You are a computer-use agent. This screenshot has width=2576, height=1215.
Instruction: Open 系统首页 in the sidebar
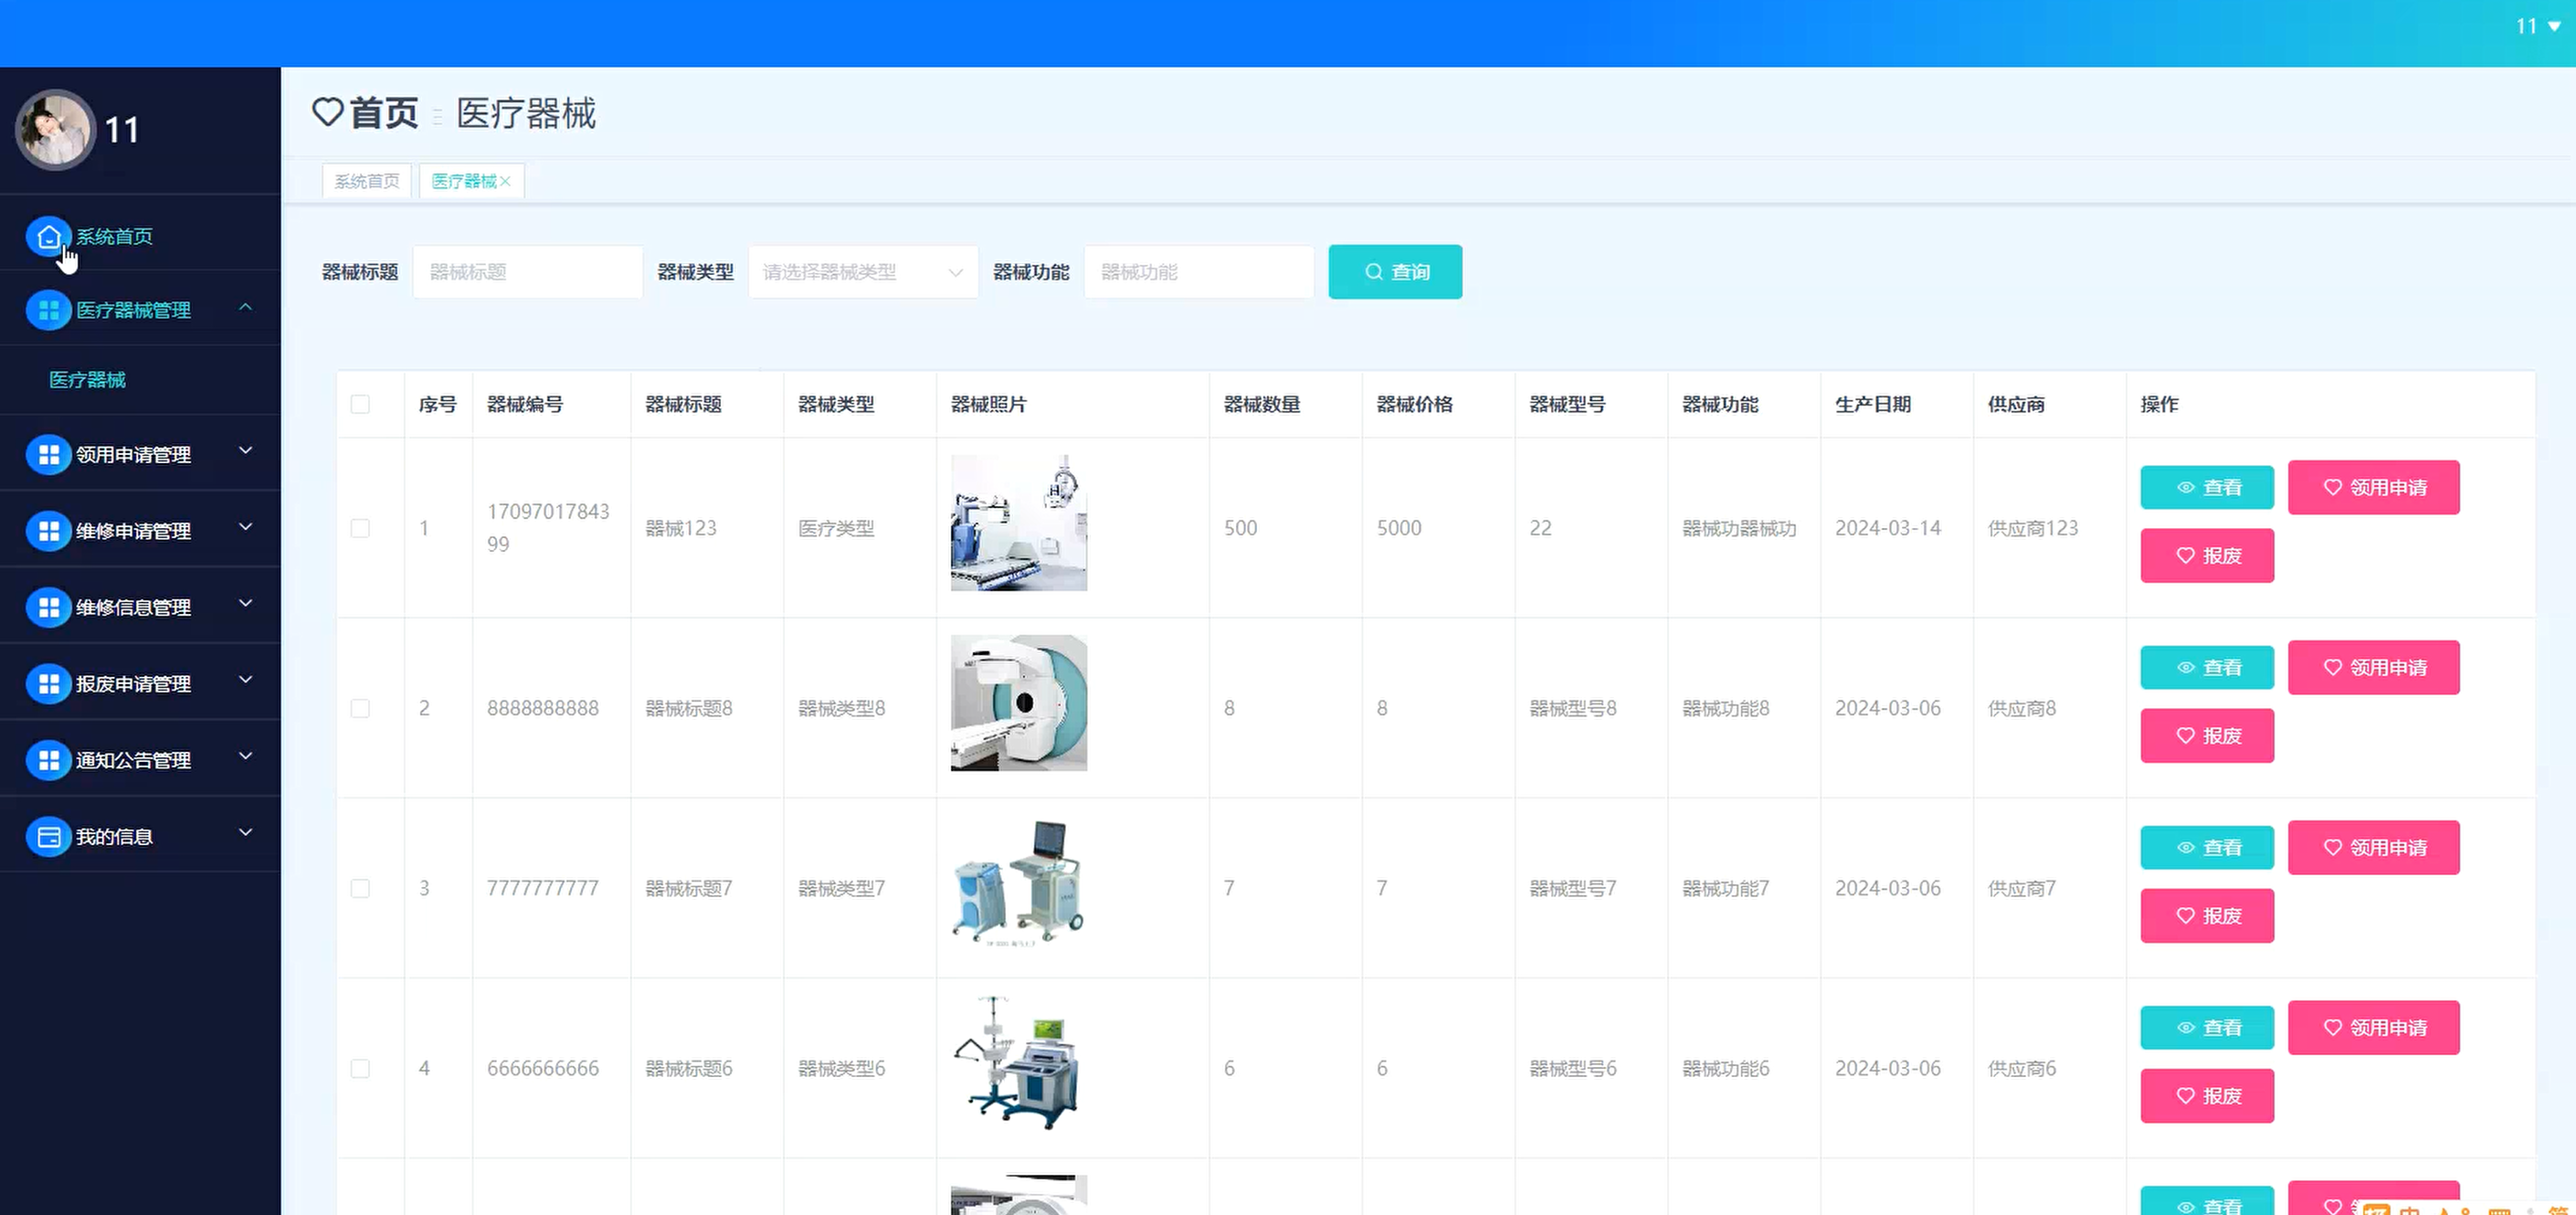pyautogui.click(x=115, y=237)
